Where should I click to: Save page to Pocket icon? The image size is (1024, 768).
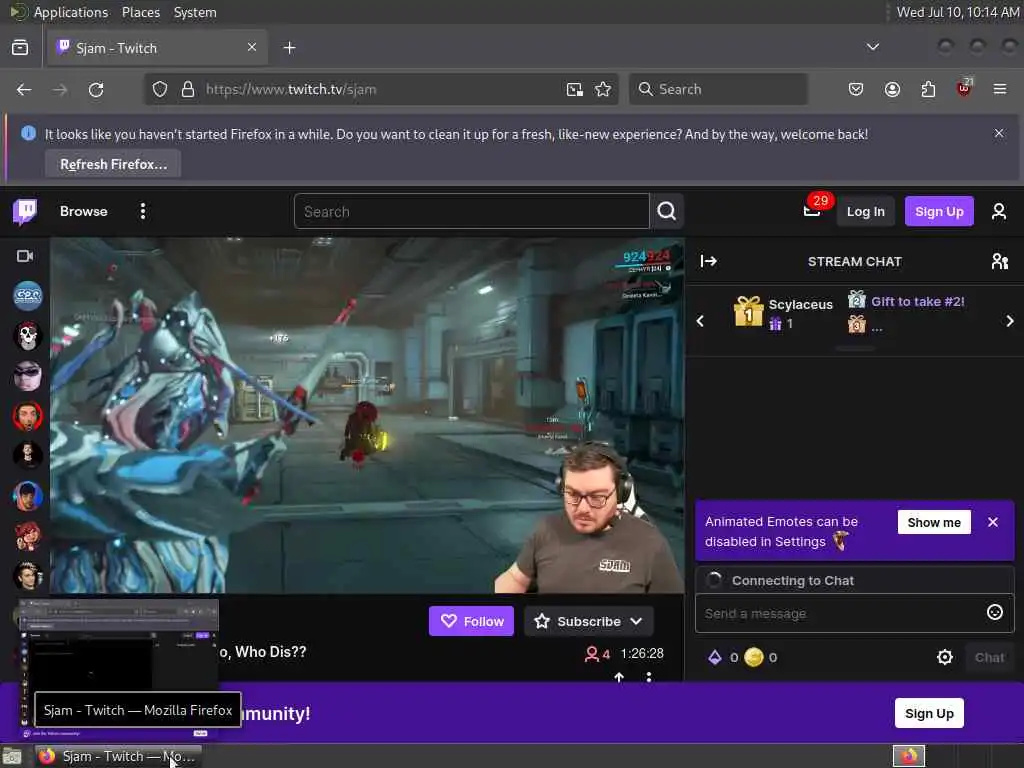tap(856, 89)
